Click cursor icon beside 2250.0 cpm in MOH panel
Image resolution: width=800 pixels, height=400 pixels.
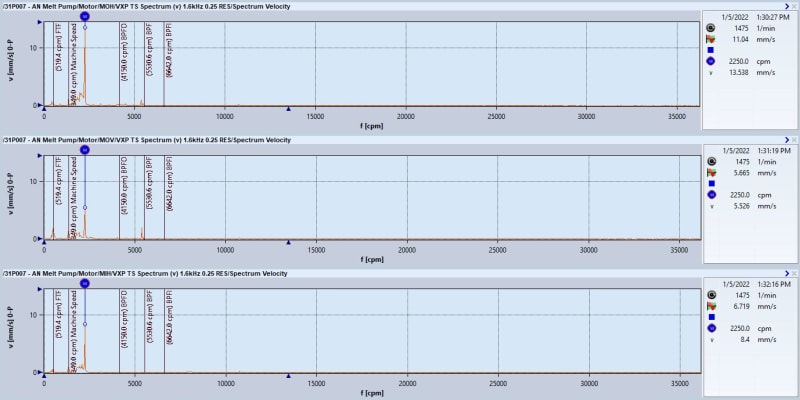[711, 61]
